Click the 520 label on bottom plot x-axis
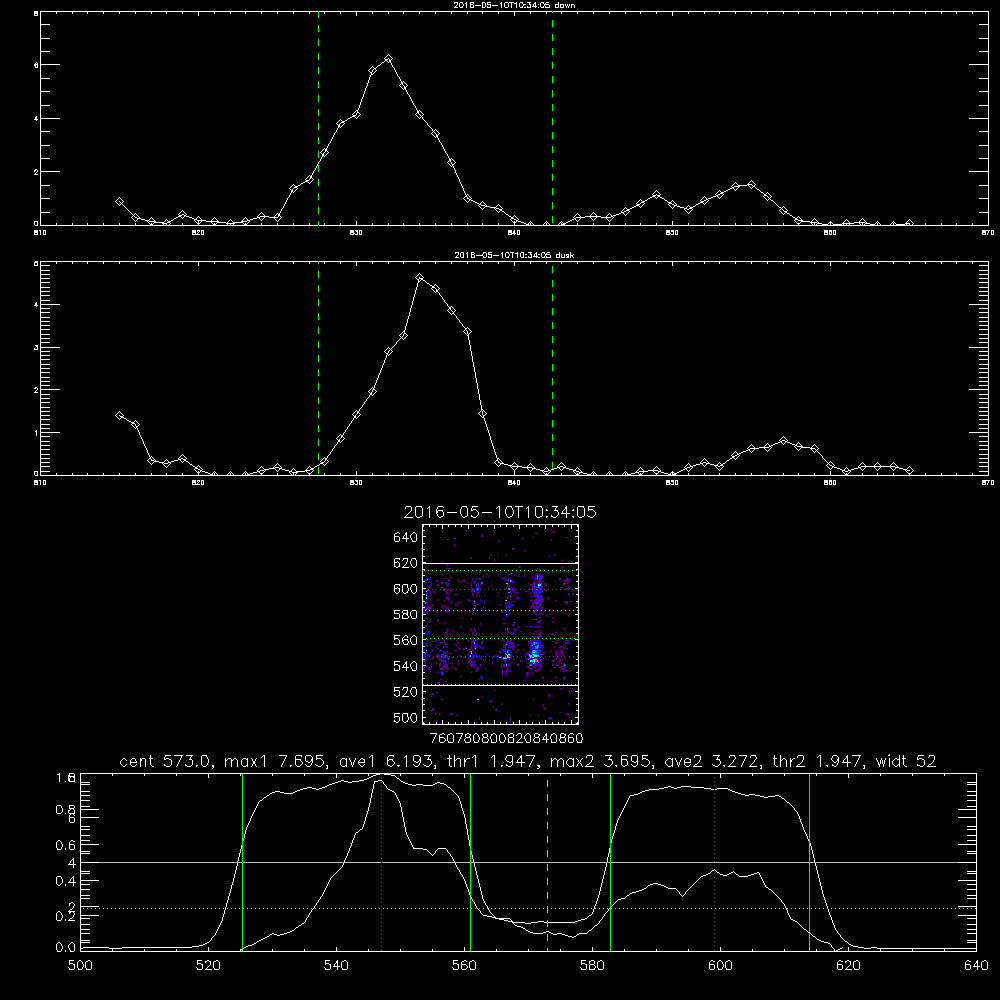1000x1000 pixels. click(x=208, y=966)
